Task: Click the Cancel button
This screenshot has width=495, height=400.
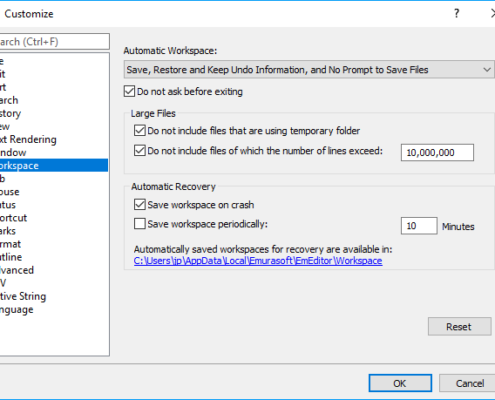Action: click(468, 383)
